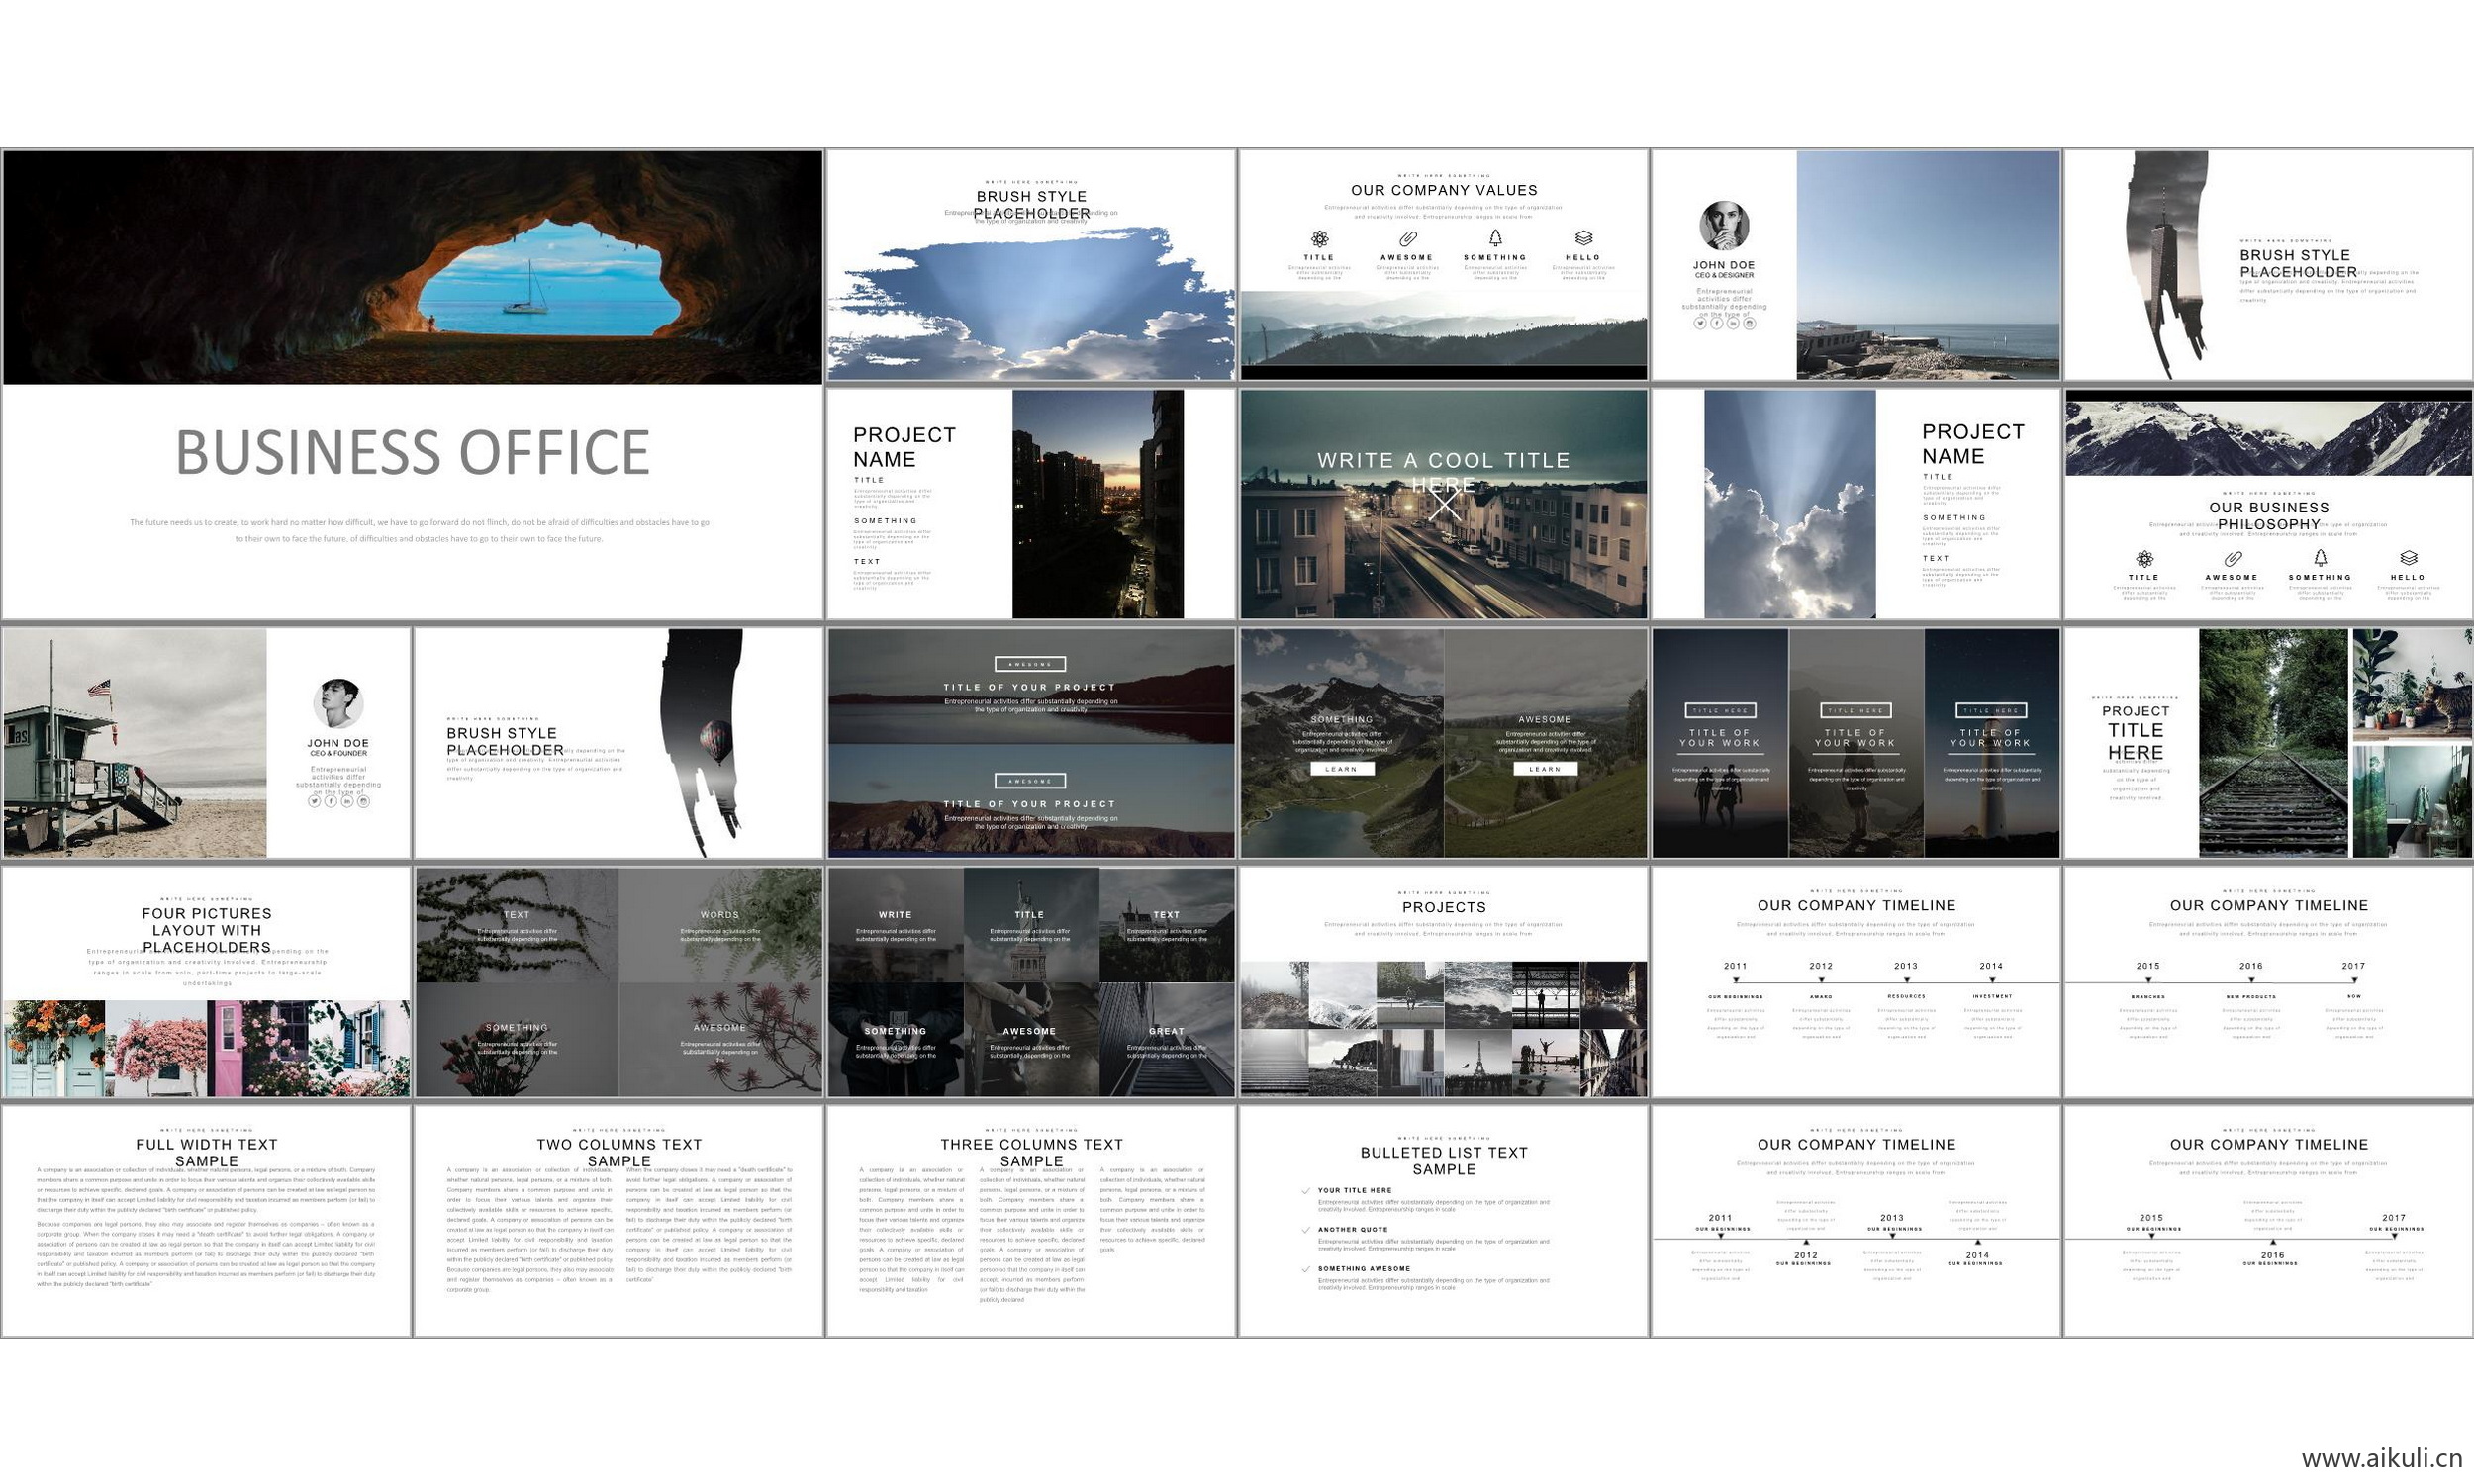2474x1484 pixels.
Task: Click the 2012 marker on upper company timeline
Action: (1821, 980)
